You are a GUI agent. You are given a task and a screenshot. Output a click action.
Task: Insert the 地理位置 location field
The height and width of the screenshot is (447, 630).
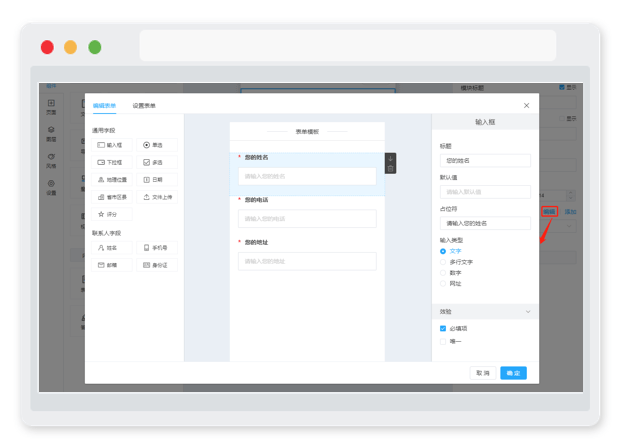tap(112, 180)
